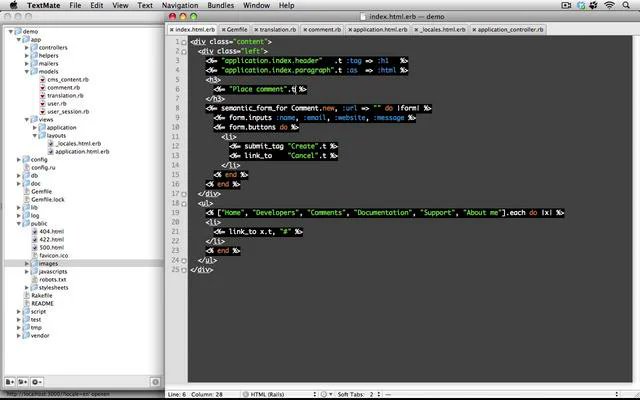The height and width of the screenshot is (400, 640).
Task: Click the new folder button in the project drawer
Action: (x=23, y=382)
